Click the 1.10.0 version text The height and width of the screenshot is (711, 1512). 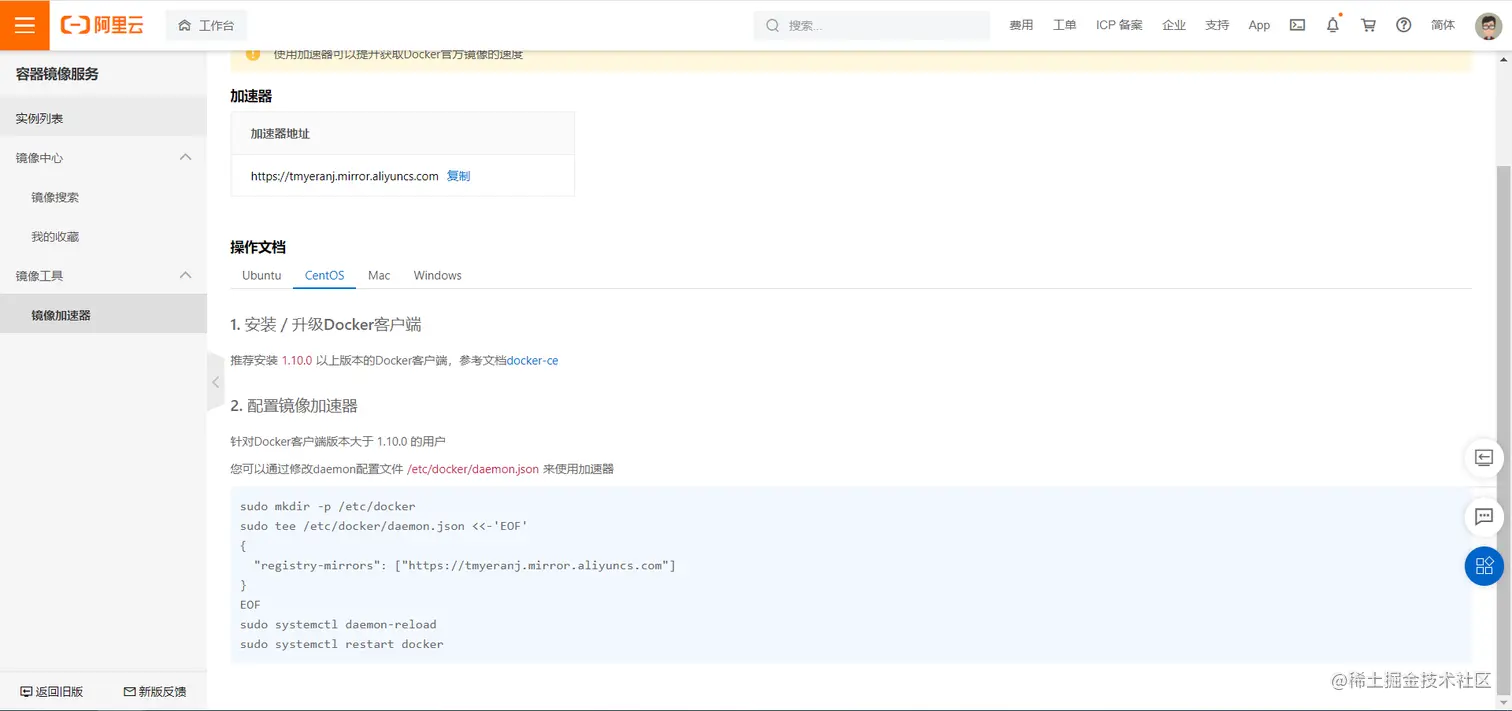click(297, 360)
